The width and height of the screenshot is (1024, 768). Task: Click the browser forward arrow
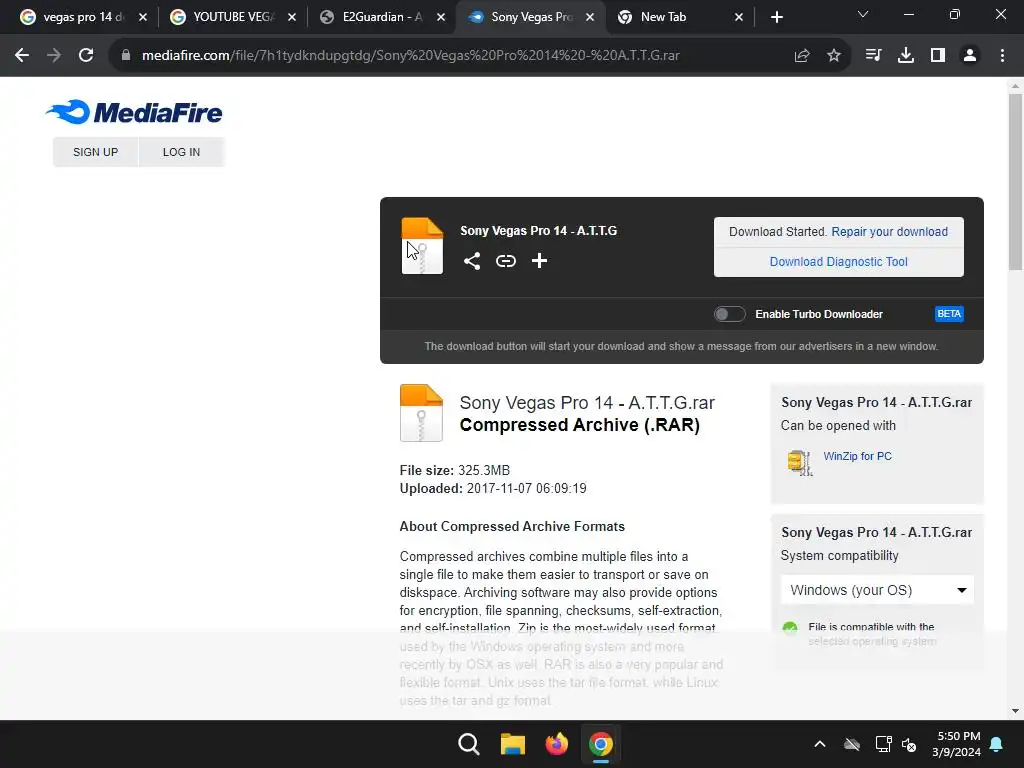[x=54, y=56]
